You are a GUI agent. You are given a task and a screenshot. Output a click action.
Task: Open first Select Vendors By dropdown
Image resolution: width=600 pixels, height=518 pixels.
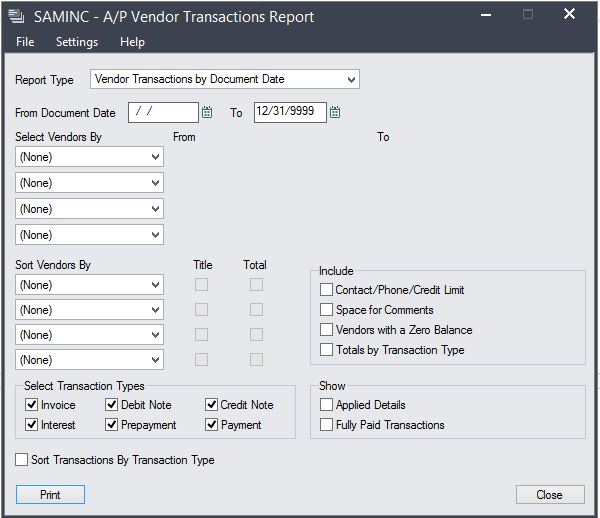click(89, 156)
